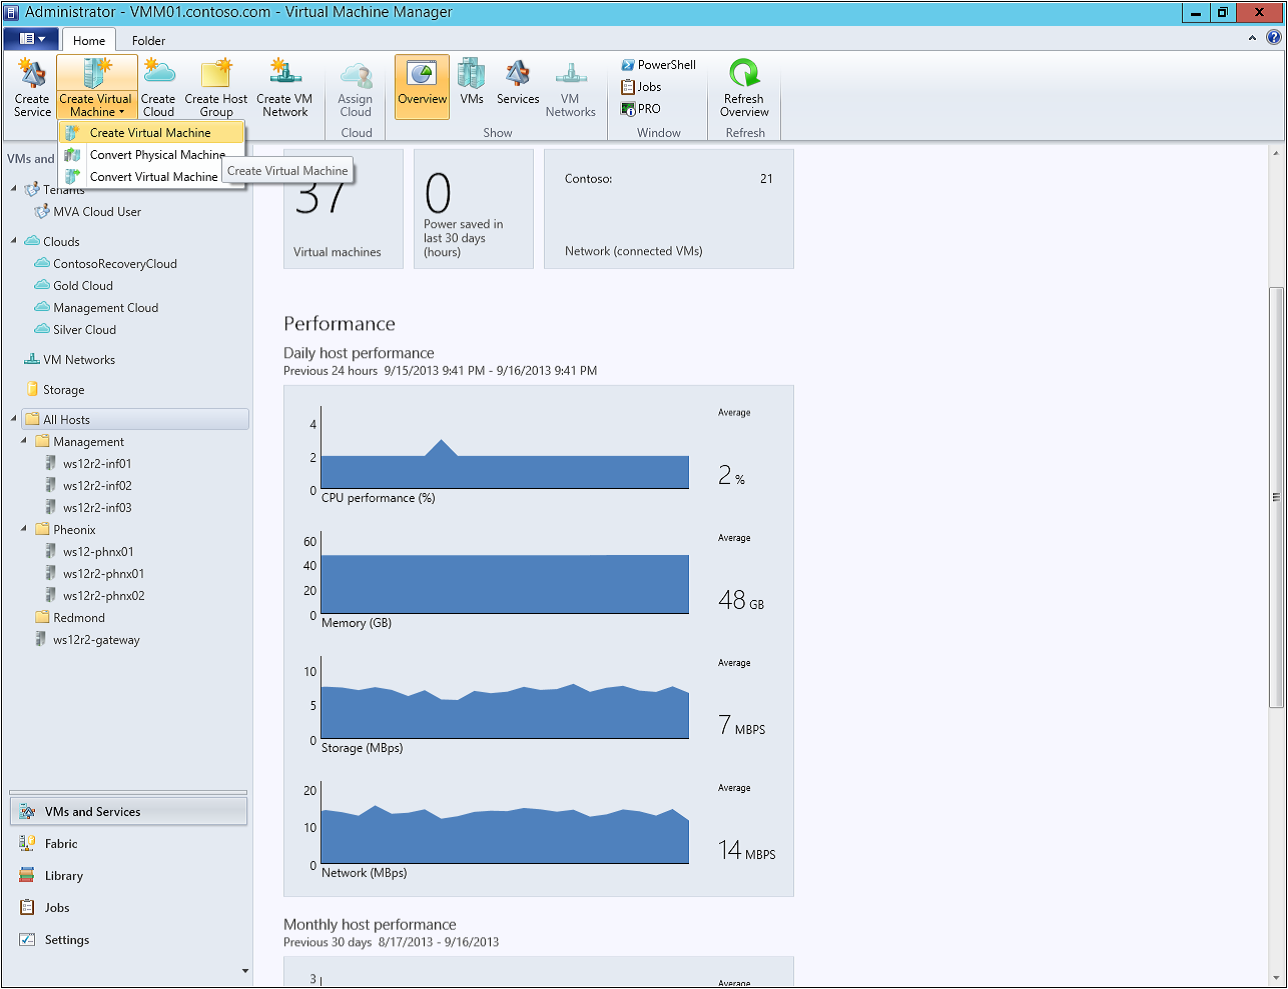Select host ws12-phnx01
This screenshot has height=989, width=1288.
click(98, 552)
